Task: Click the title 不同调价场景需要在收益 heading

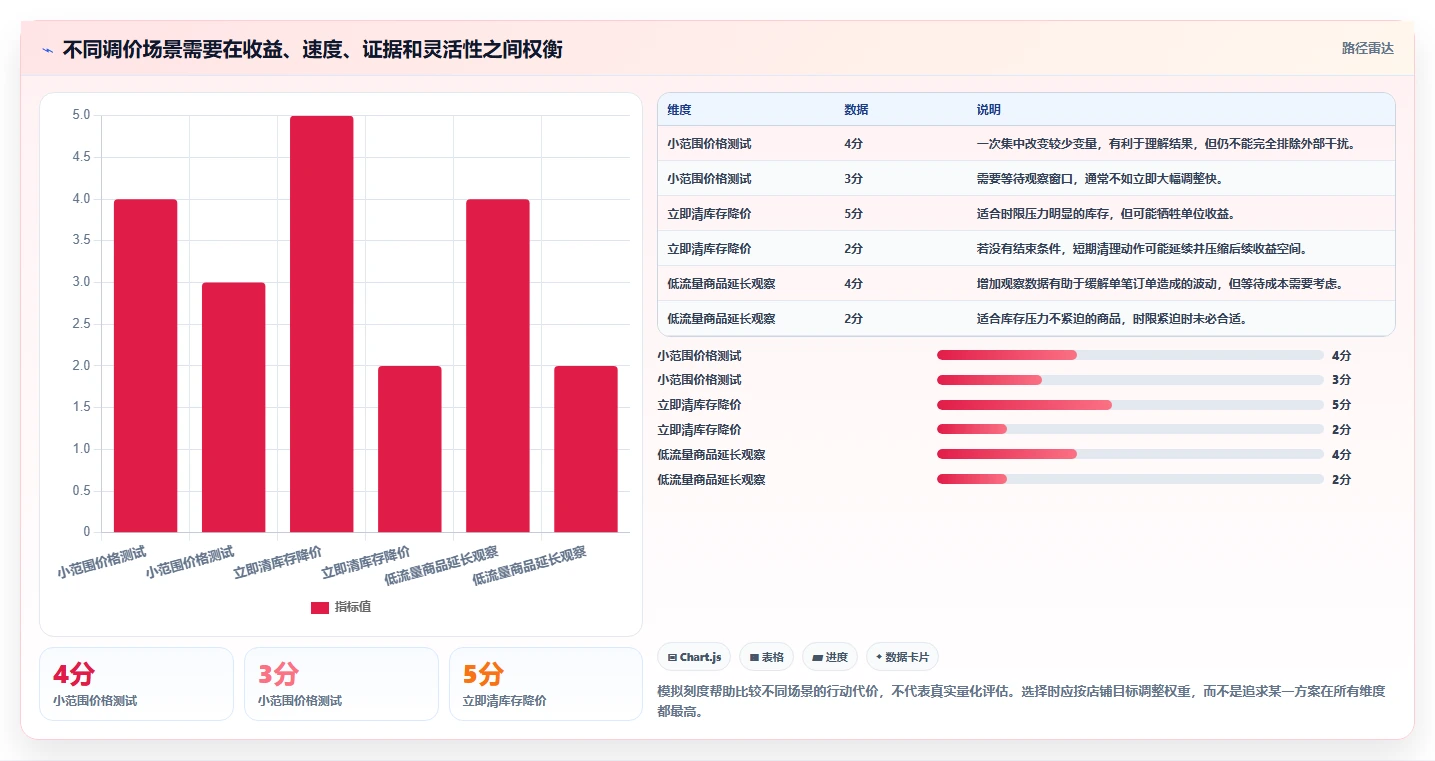Action: point(313,49)
